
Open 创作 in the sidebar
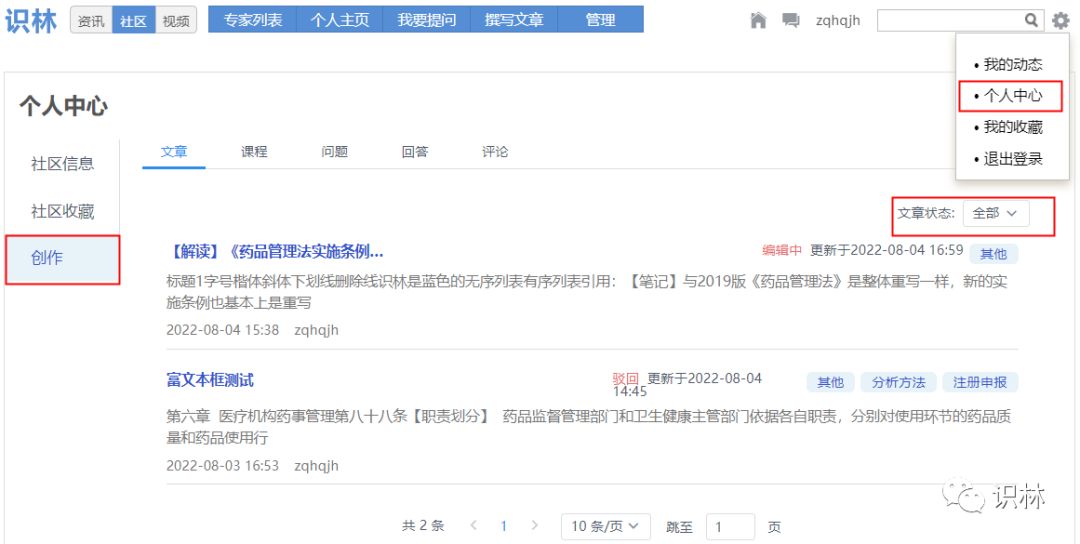[x=62, y=259]
